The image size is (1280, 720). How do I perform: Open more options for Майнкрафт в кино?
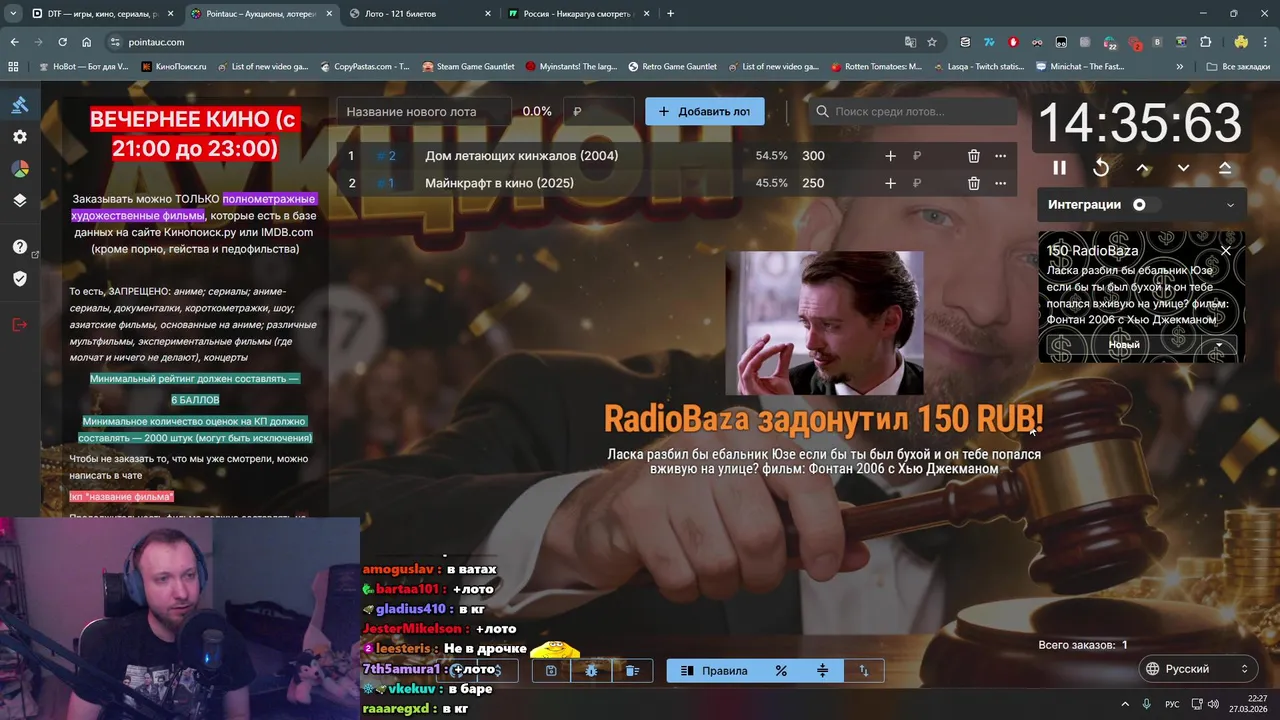pos(1000,183)
